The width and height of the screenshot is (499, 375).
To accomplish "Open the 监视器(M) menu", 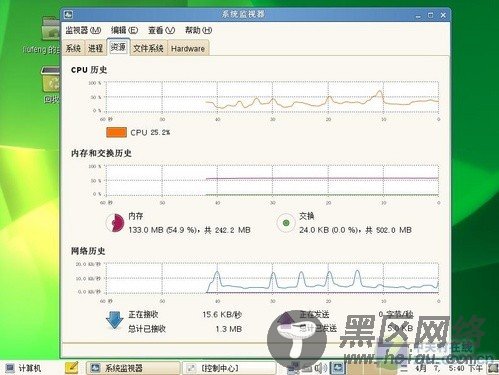I will pos(83,30).
